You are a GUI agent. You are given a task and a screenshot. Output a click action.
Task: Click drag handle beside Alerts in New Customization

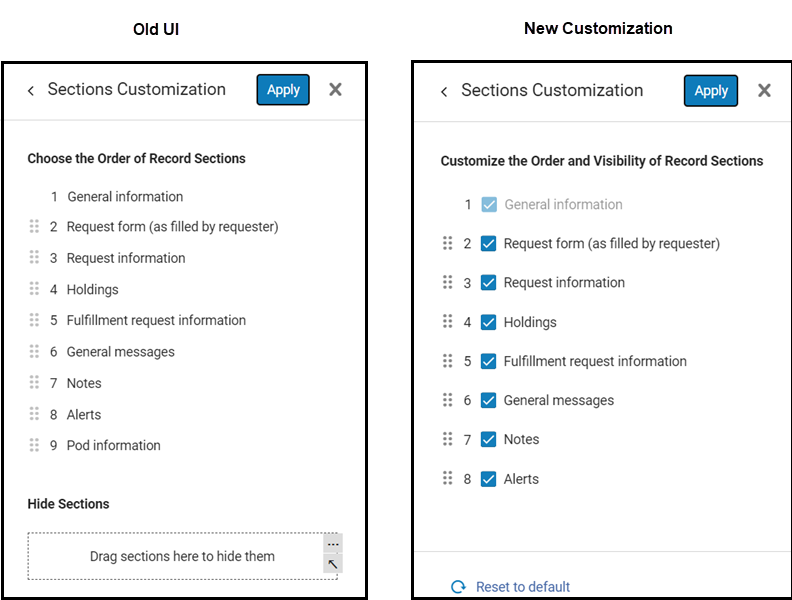pyautogui.click(x=448, y=478)
